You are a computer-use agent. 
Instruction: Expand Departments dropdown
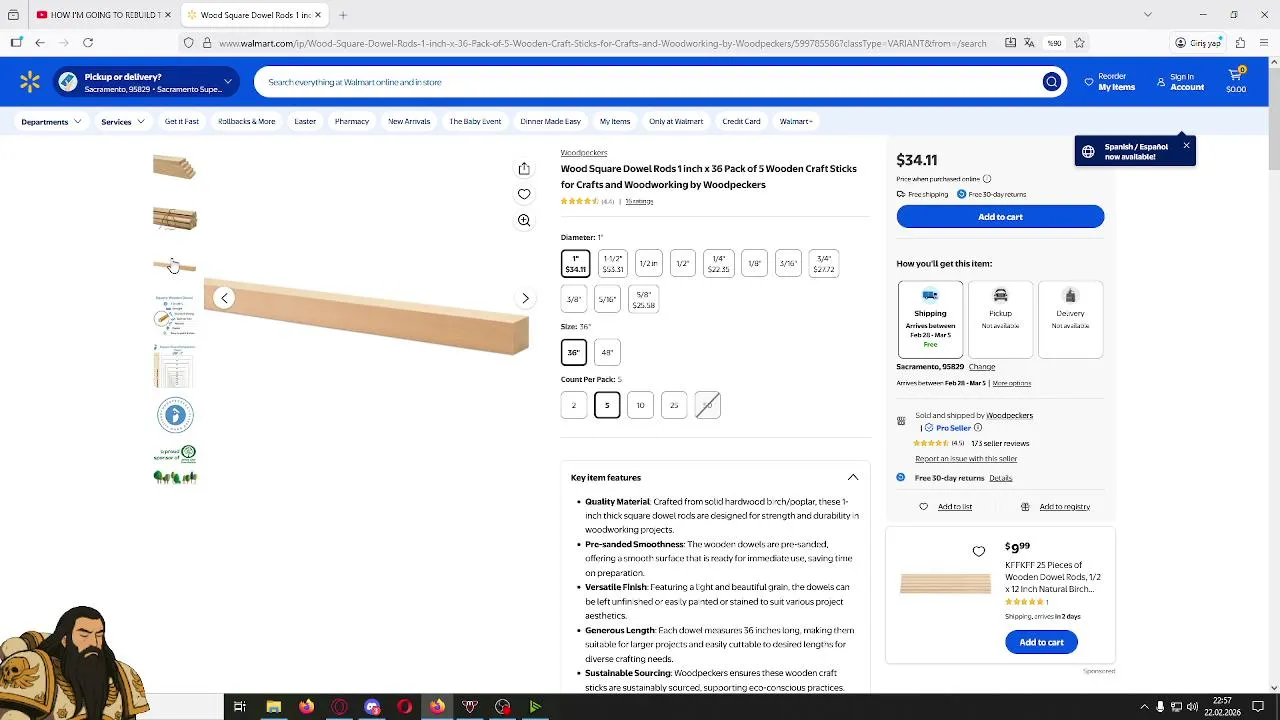pos(51,121)
